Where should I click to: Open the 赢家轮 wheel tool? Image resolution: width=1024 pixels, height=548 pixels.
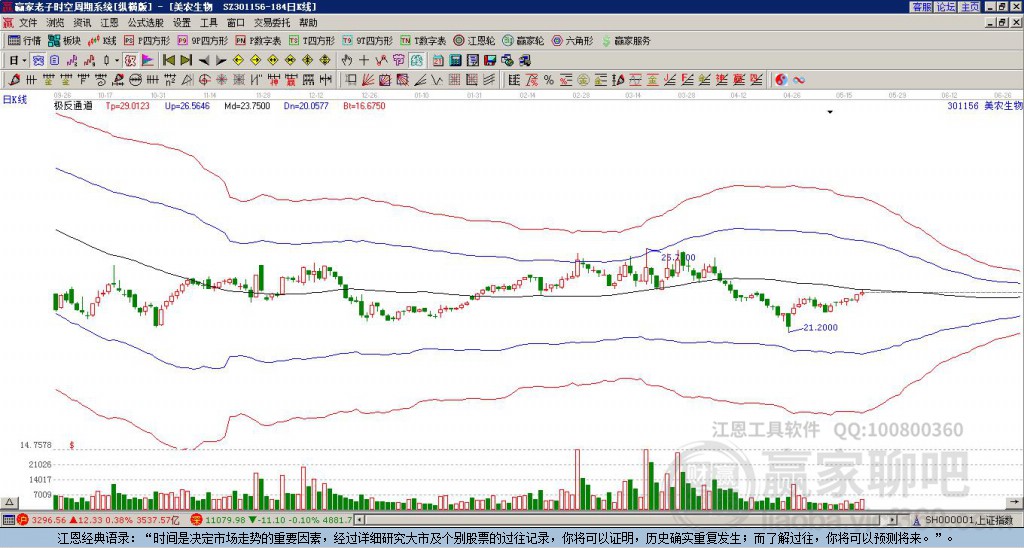pos(523,40)
